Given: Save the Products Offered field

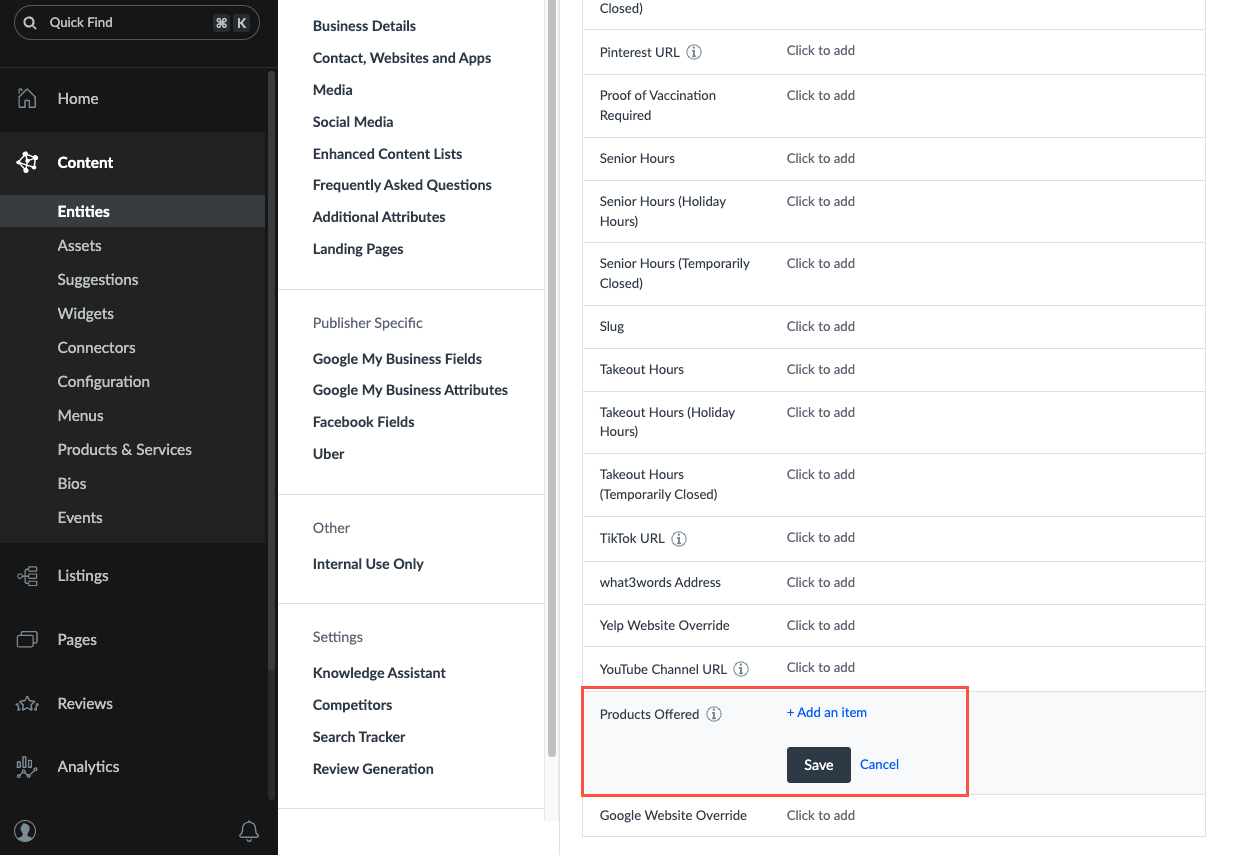Looking at the screenshot, I should (818, 765).
